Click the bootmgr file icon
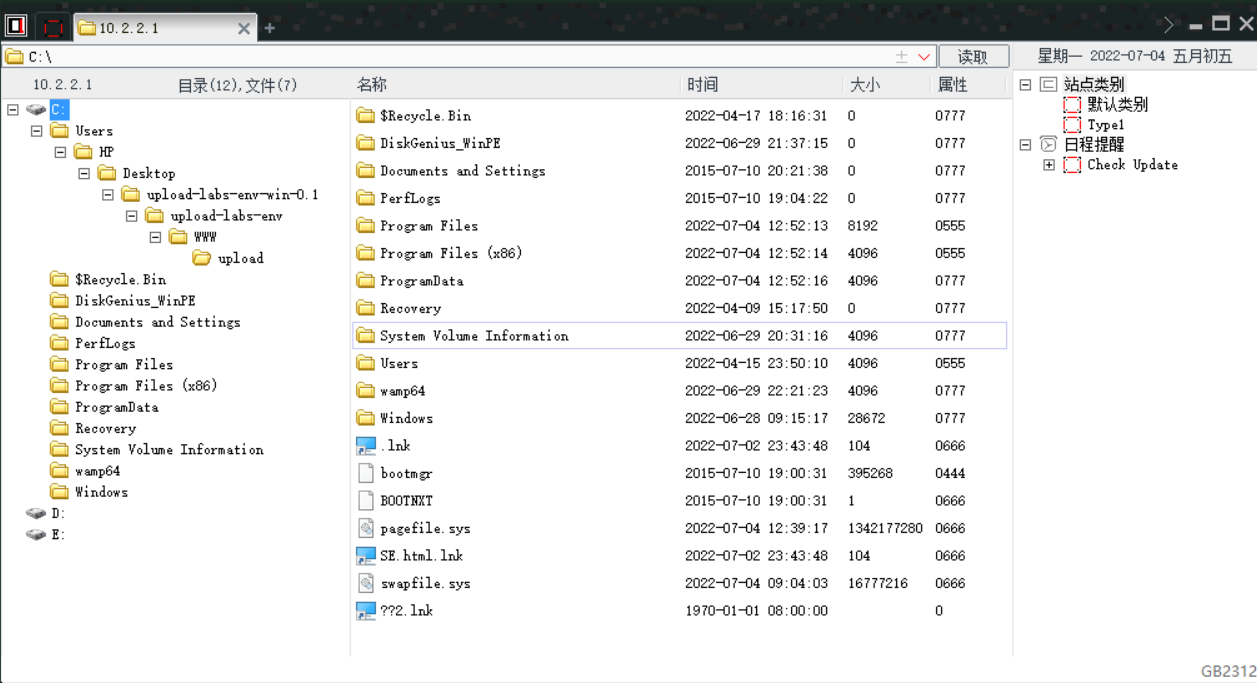 (366, 473)
